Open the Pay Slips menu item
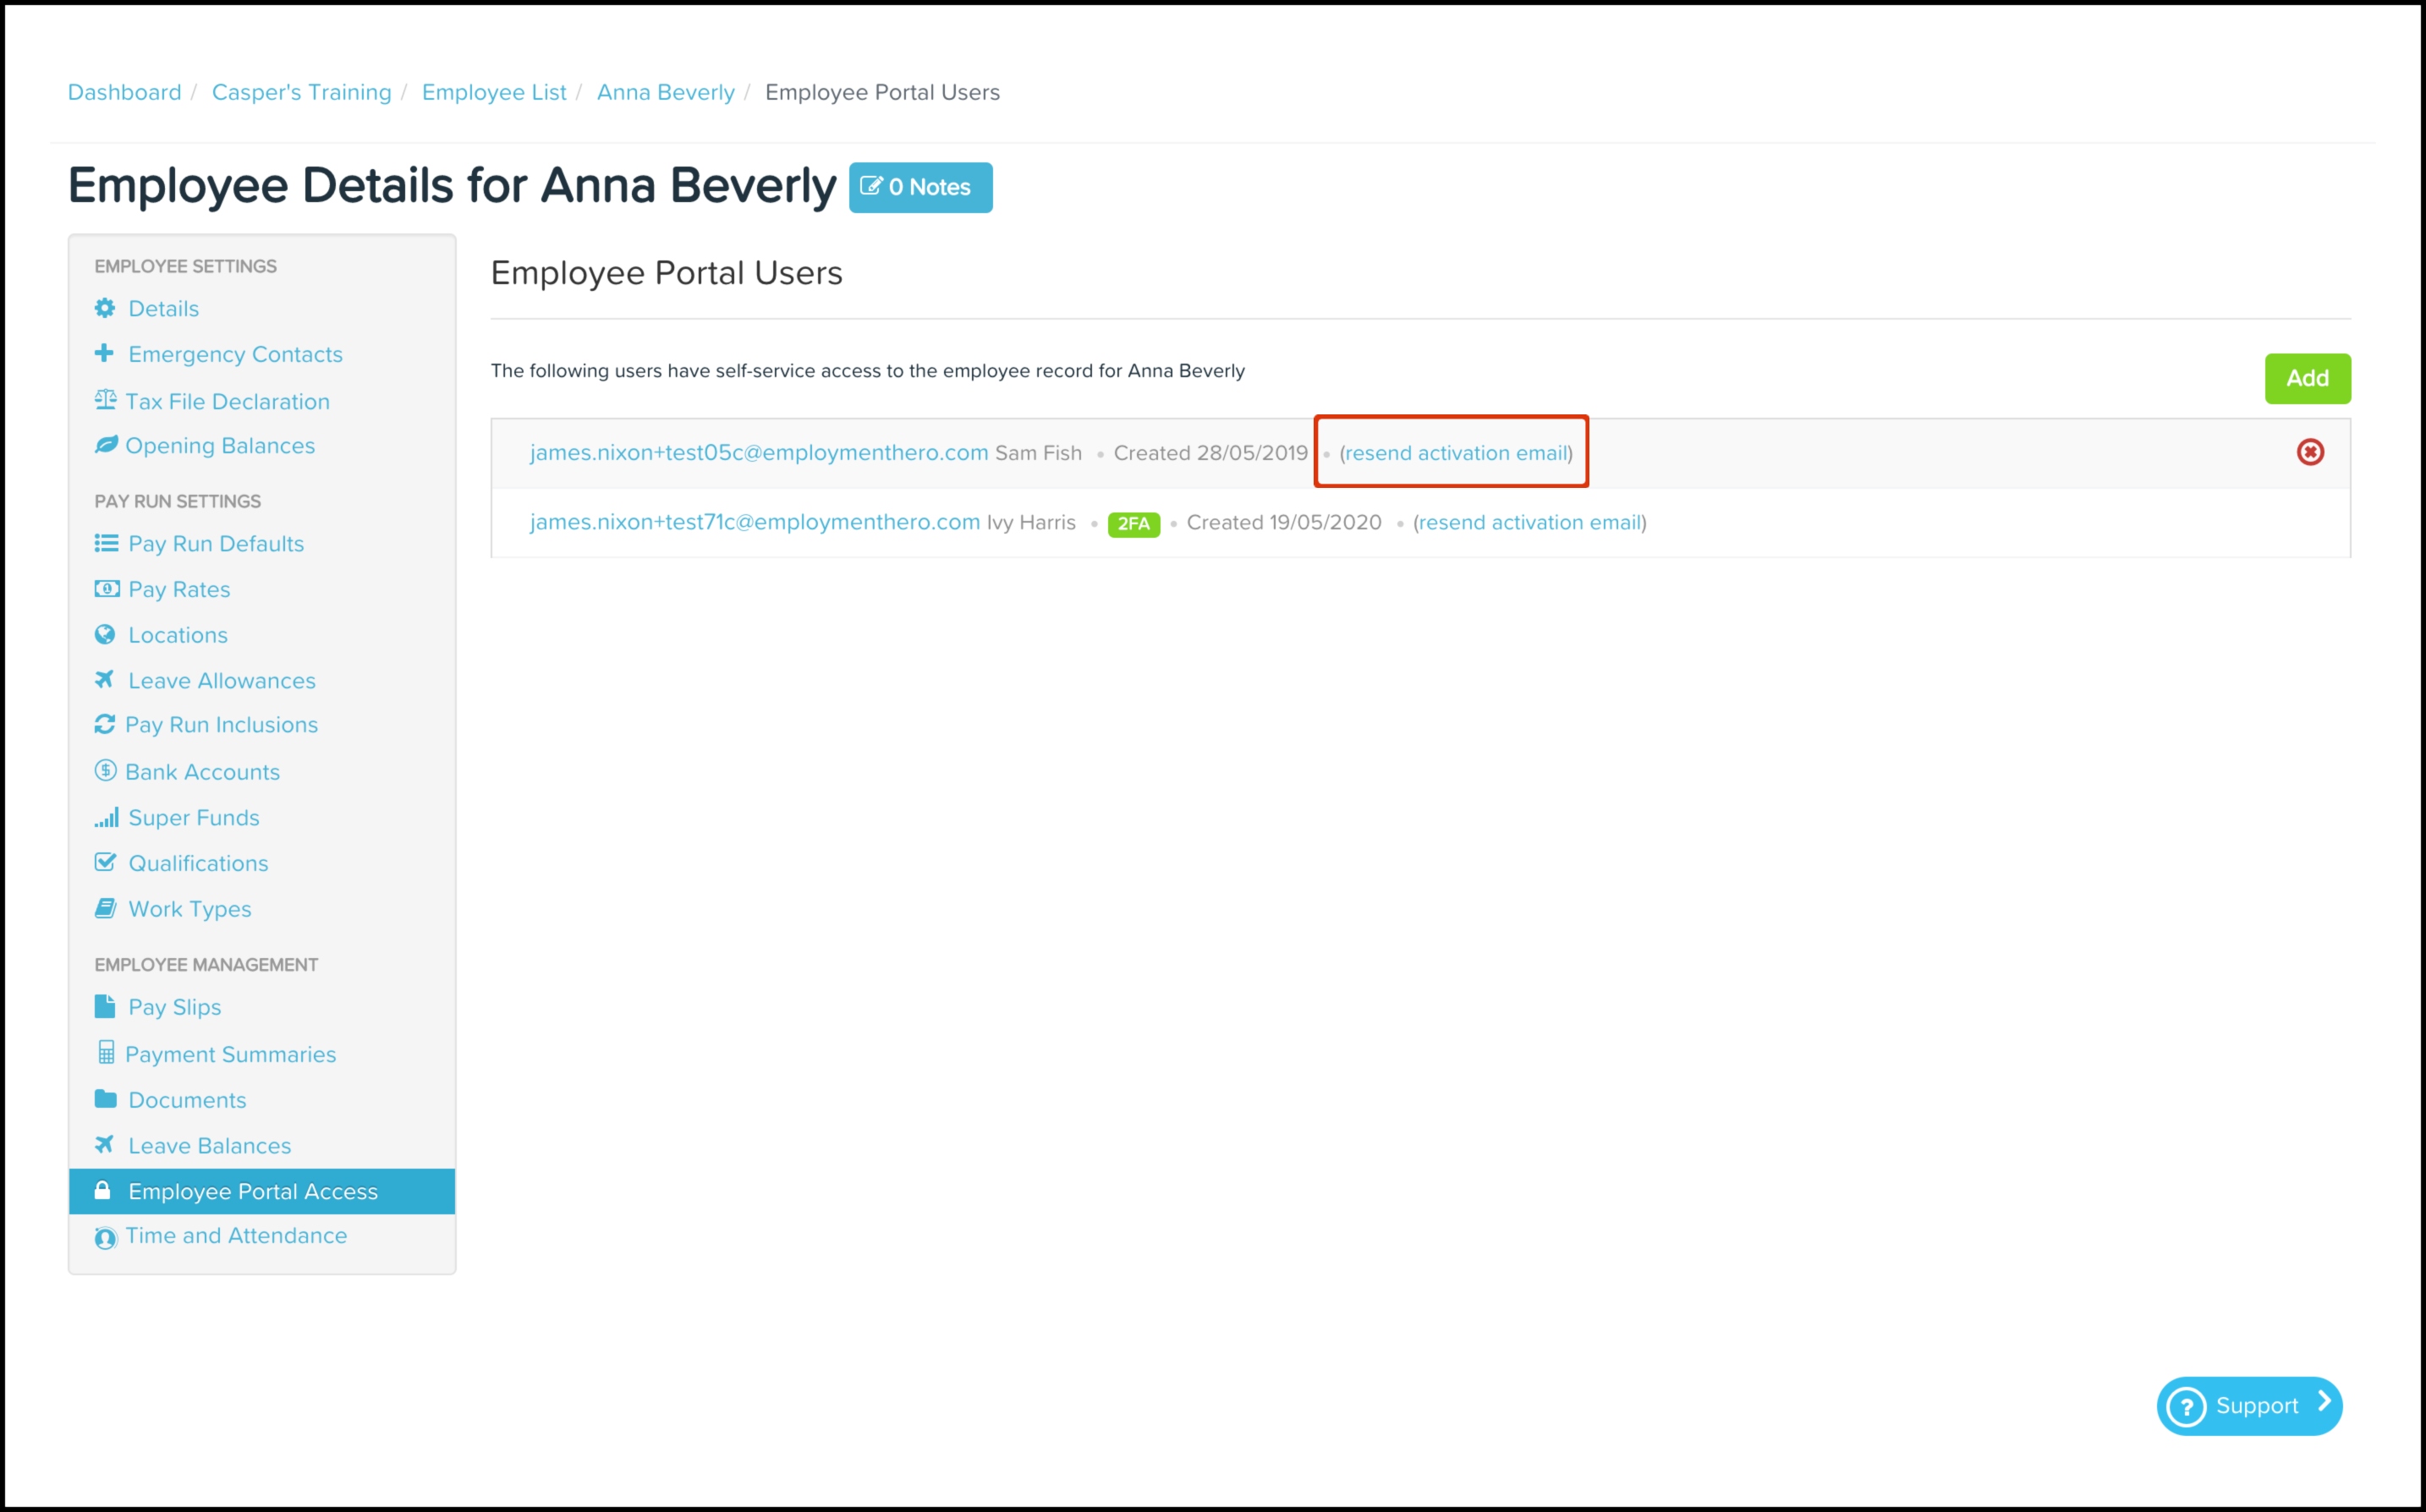This screenshot has width=2426, height=1512. (174, 1007)
